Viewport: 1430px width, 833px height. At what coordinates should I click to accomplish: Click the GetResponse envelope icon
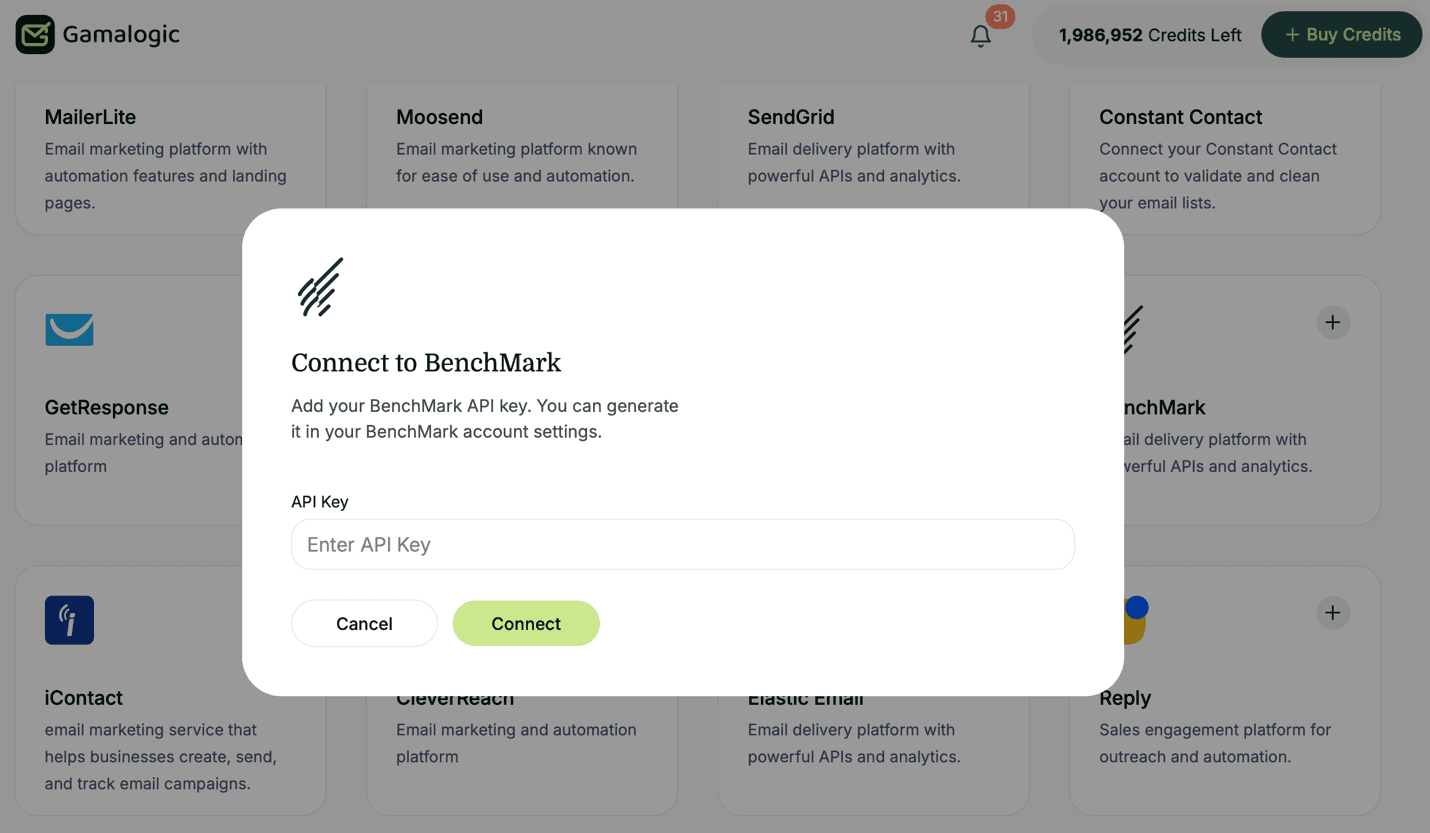(69, 330)
